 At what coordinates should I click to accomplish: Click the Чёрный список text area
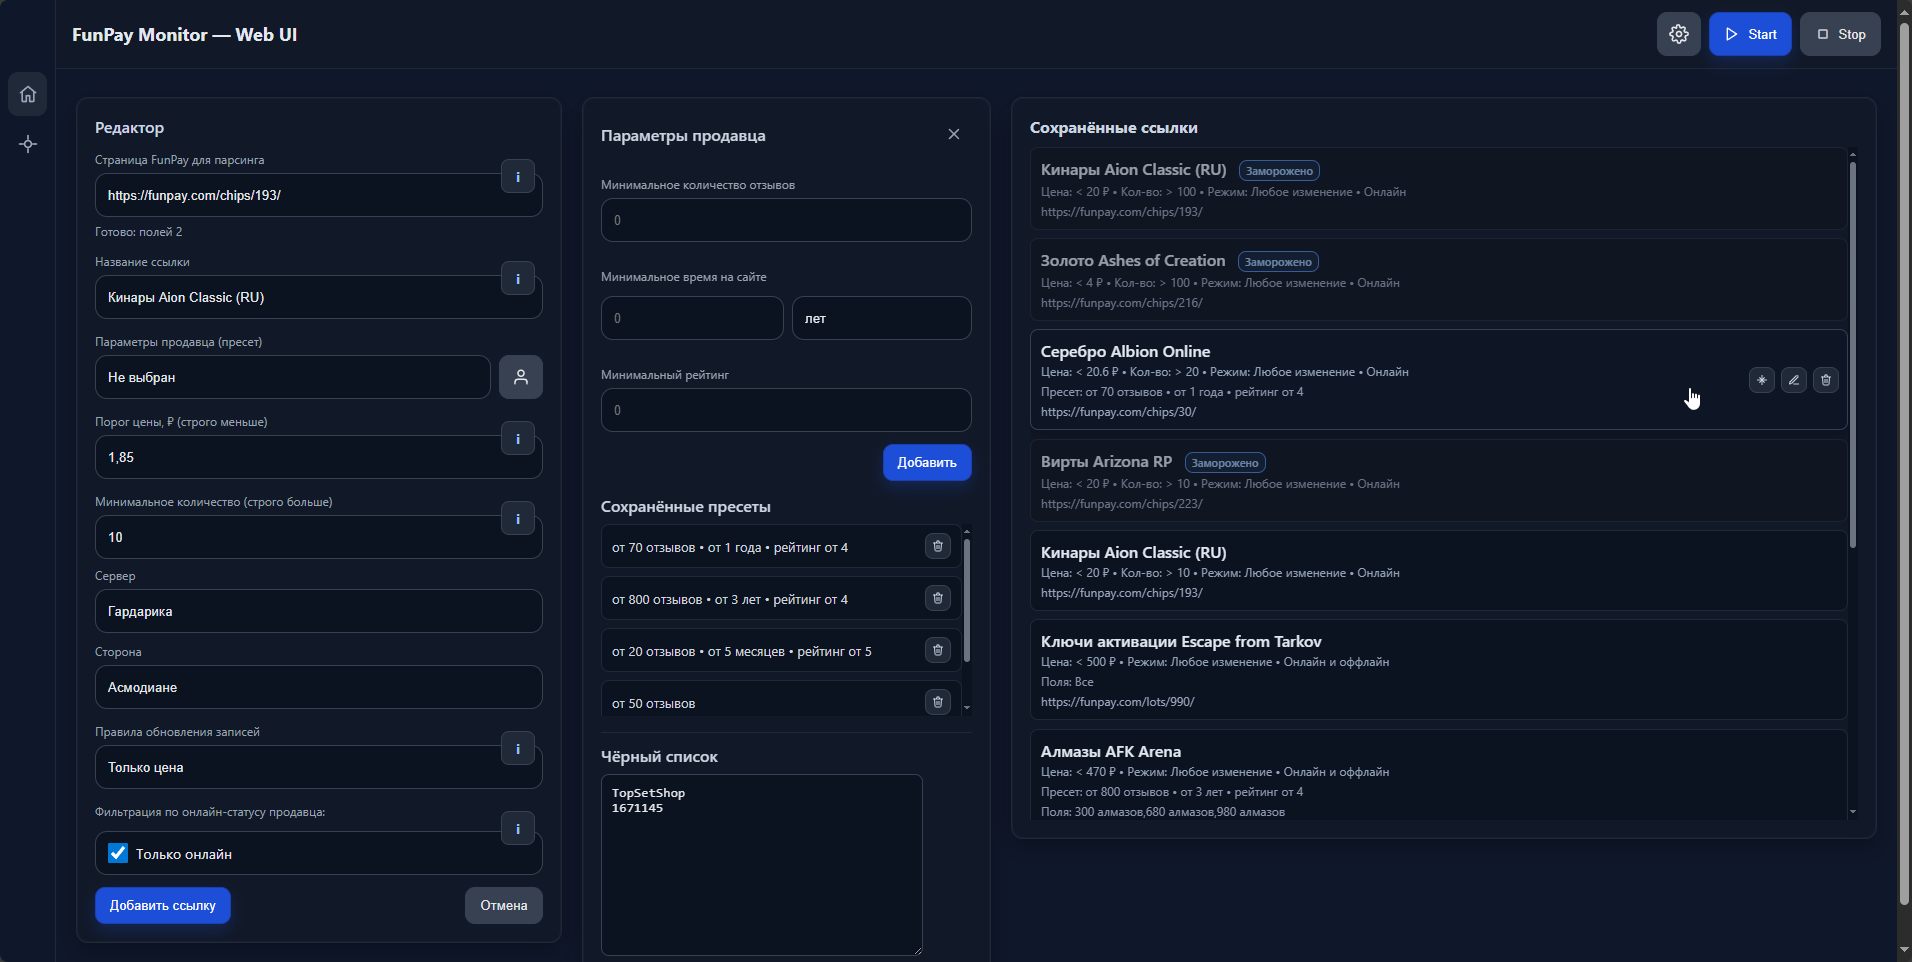pyautogui.click(x=761, y=865)
